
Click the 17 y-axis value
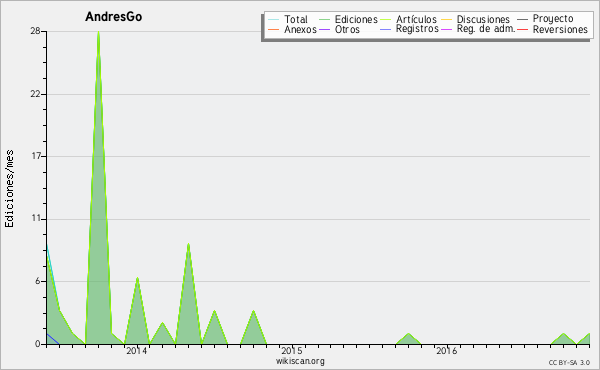[x=36, y=156]
